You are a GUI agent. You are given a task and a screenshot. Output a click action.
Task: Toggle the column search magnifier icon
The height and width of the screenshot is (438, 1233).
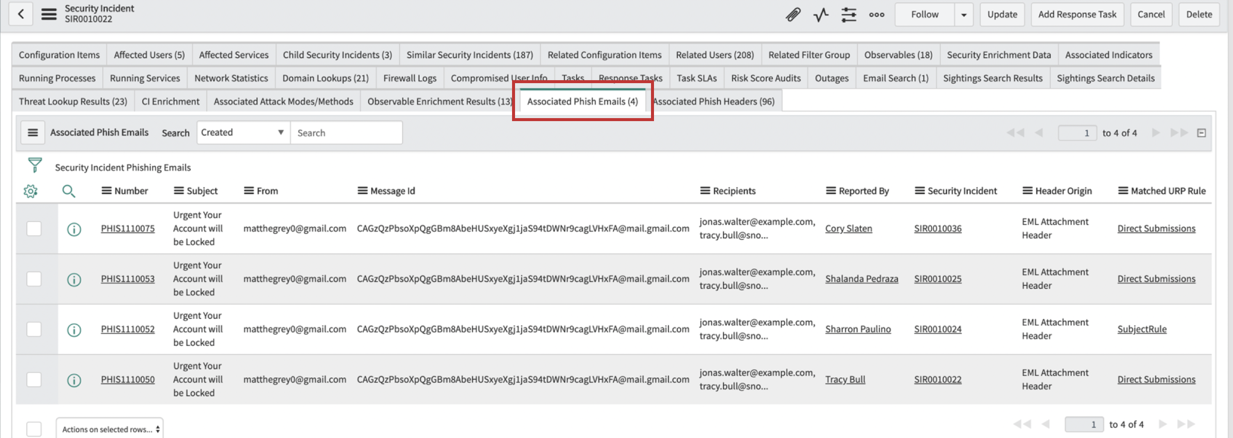pos(69,191)
